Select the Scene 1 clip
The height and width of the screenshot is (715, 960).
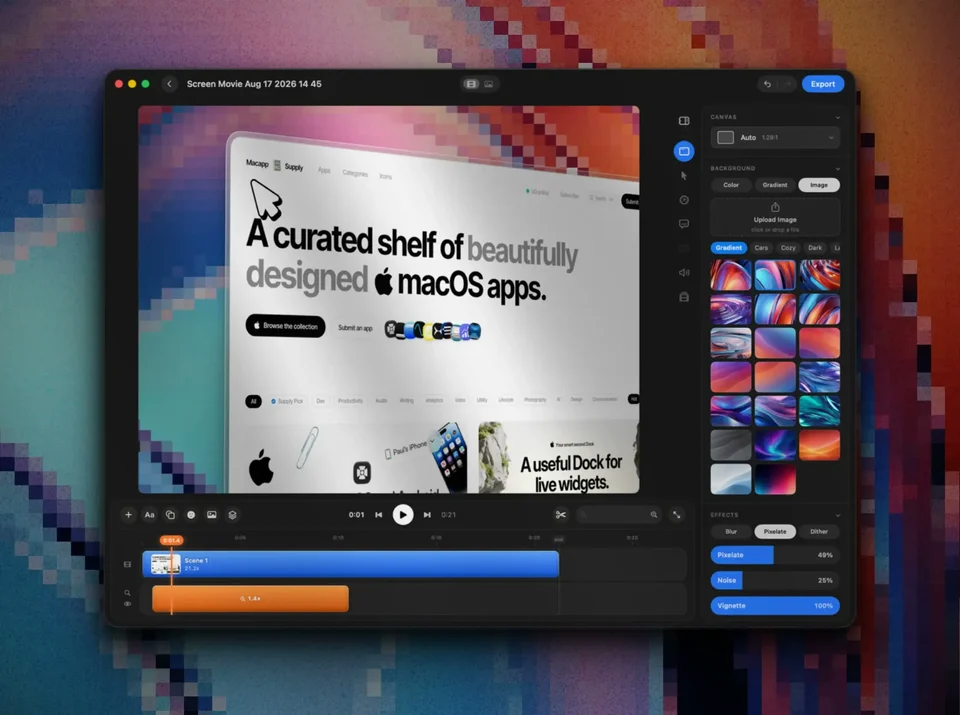tap(351, 564)
